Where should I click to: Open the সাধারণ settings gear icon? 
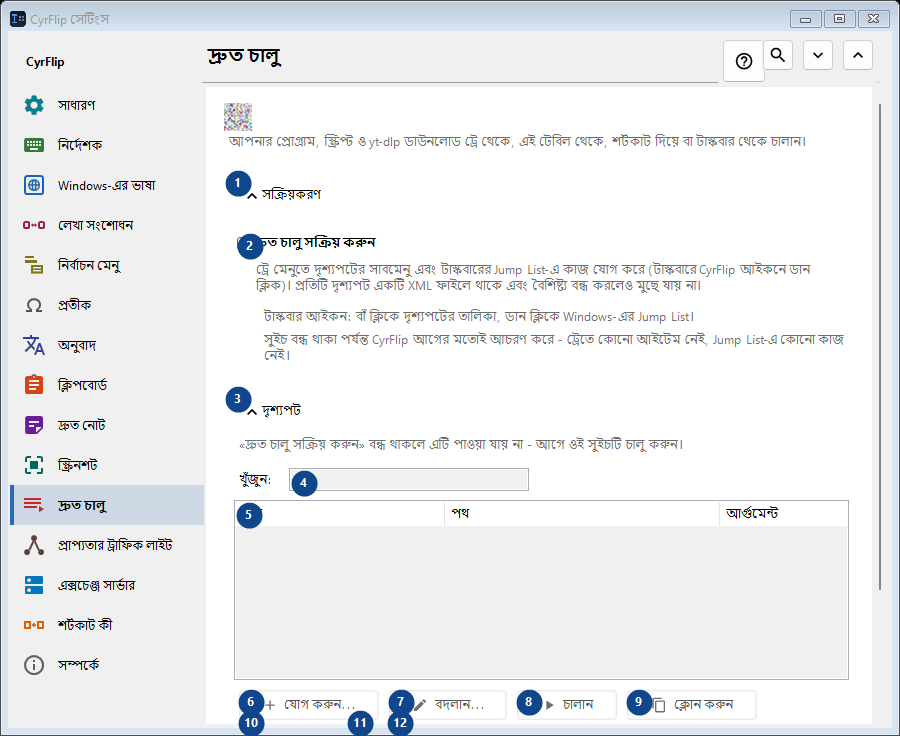point(34,105)
